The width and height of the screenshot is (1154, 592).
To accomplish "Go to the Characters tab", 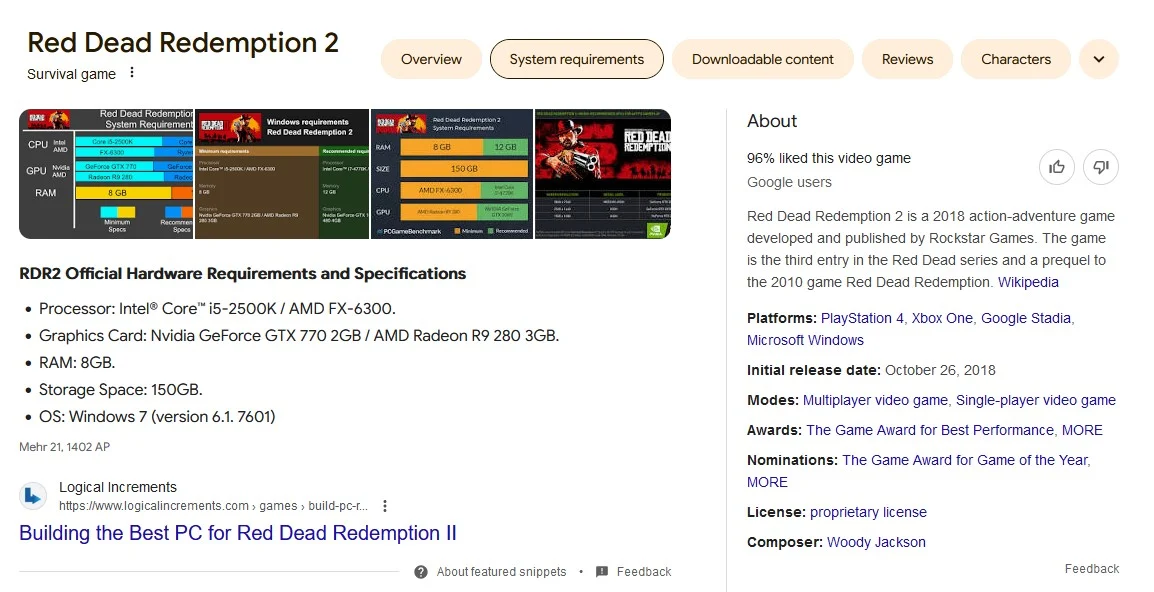I will point(1016,59).
